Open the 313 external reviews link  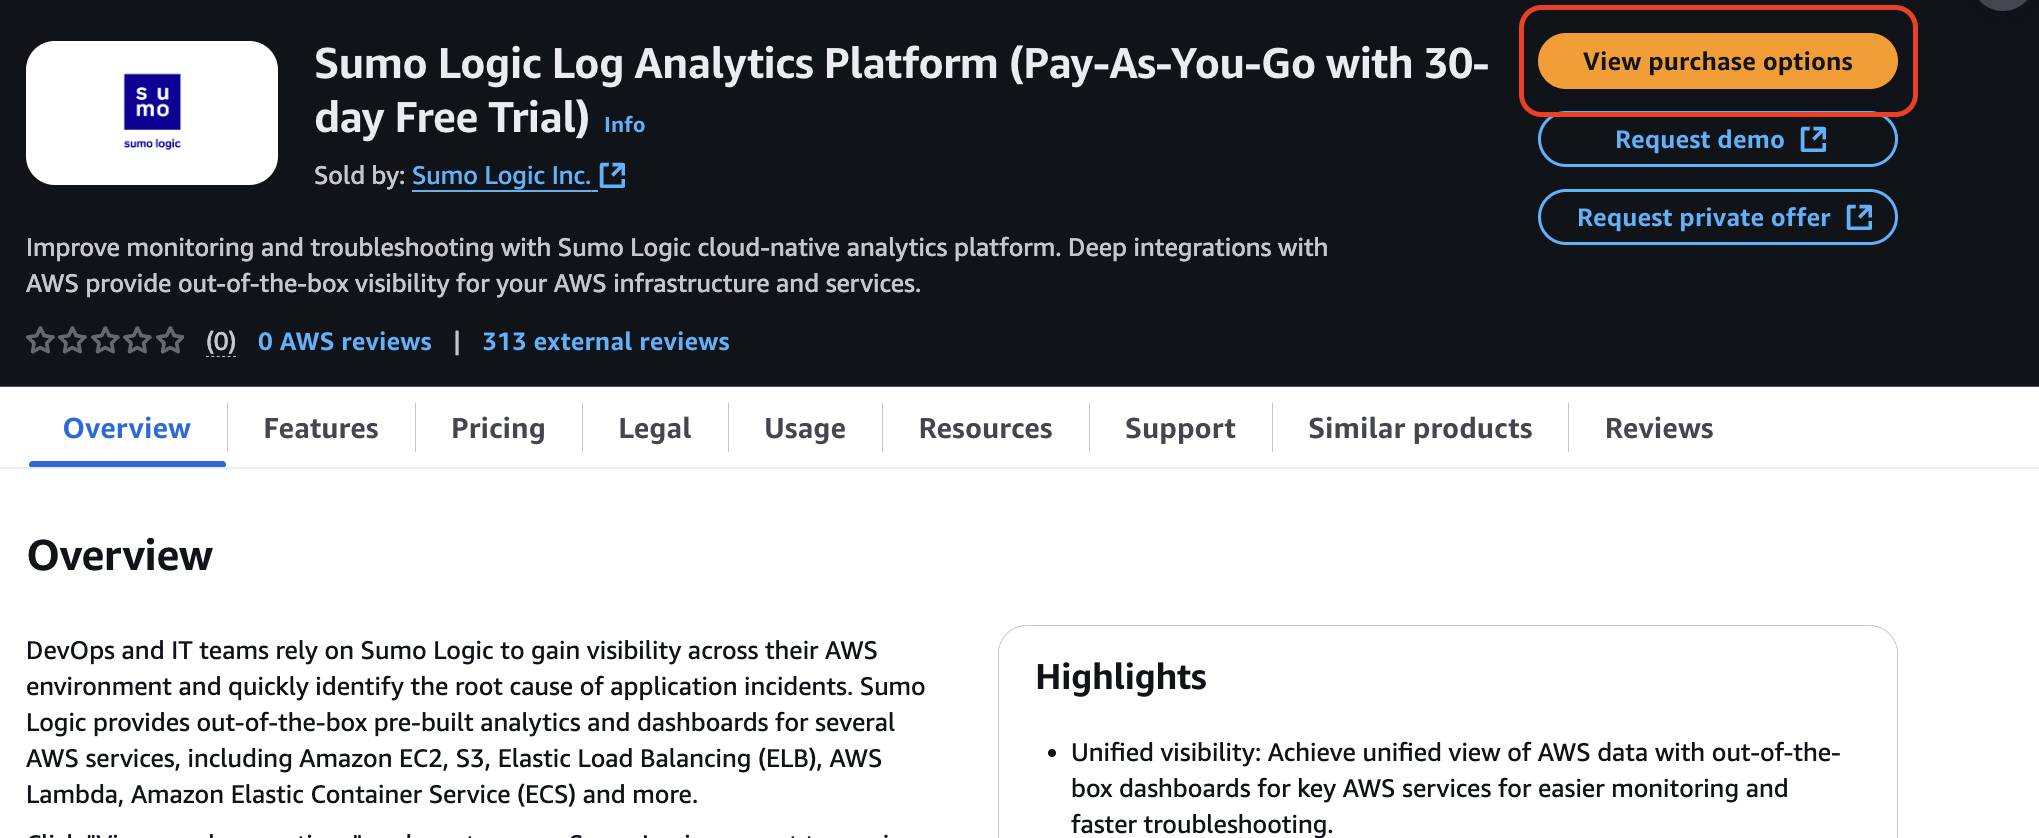[605, 342]
